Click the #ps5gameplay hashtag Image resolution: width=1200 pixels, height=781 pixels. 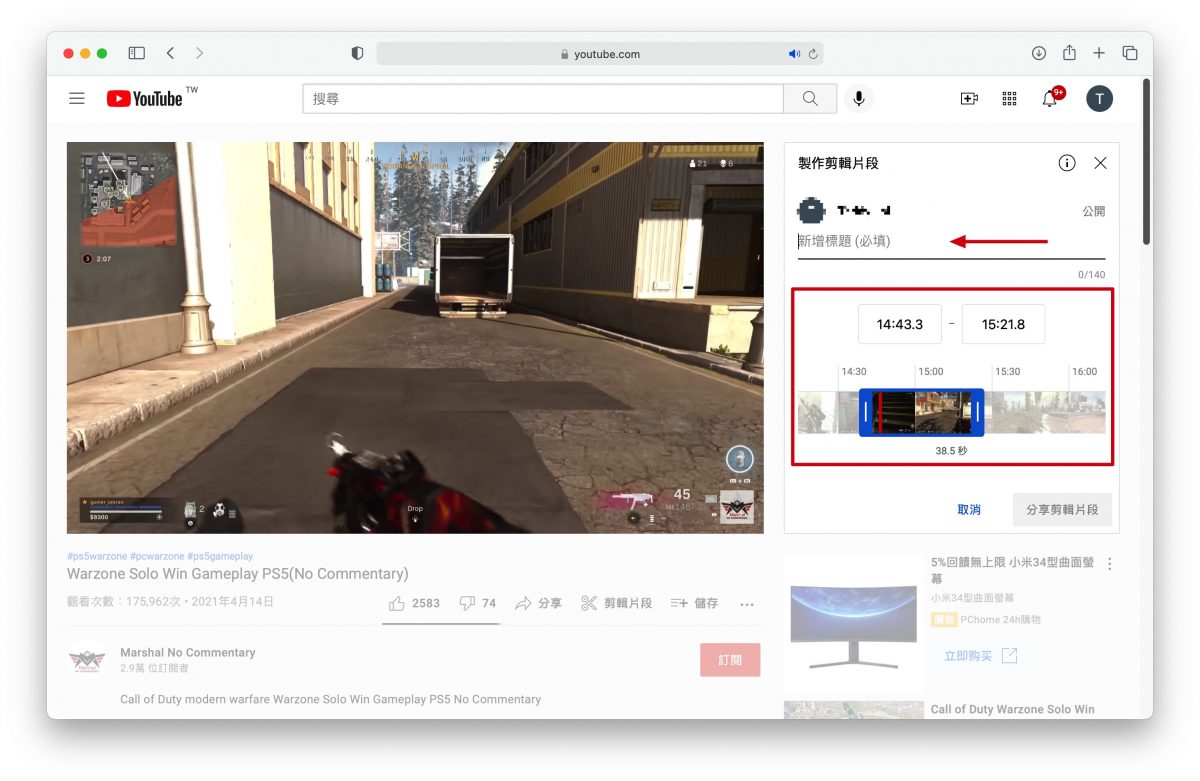pyautogui.click(x=220, y=556)
